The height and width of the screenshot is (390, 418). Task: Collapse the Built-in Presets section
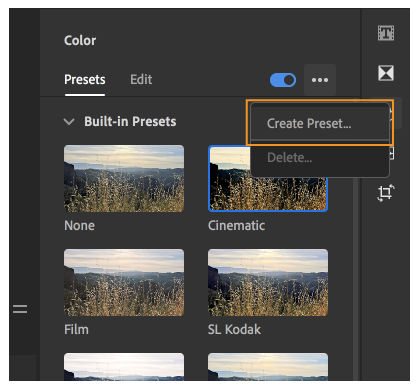pos(69,122)
